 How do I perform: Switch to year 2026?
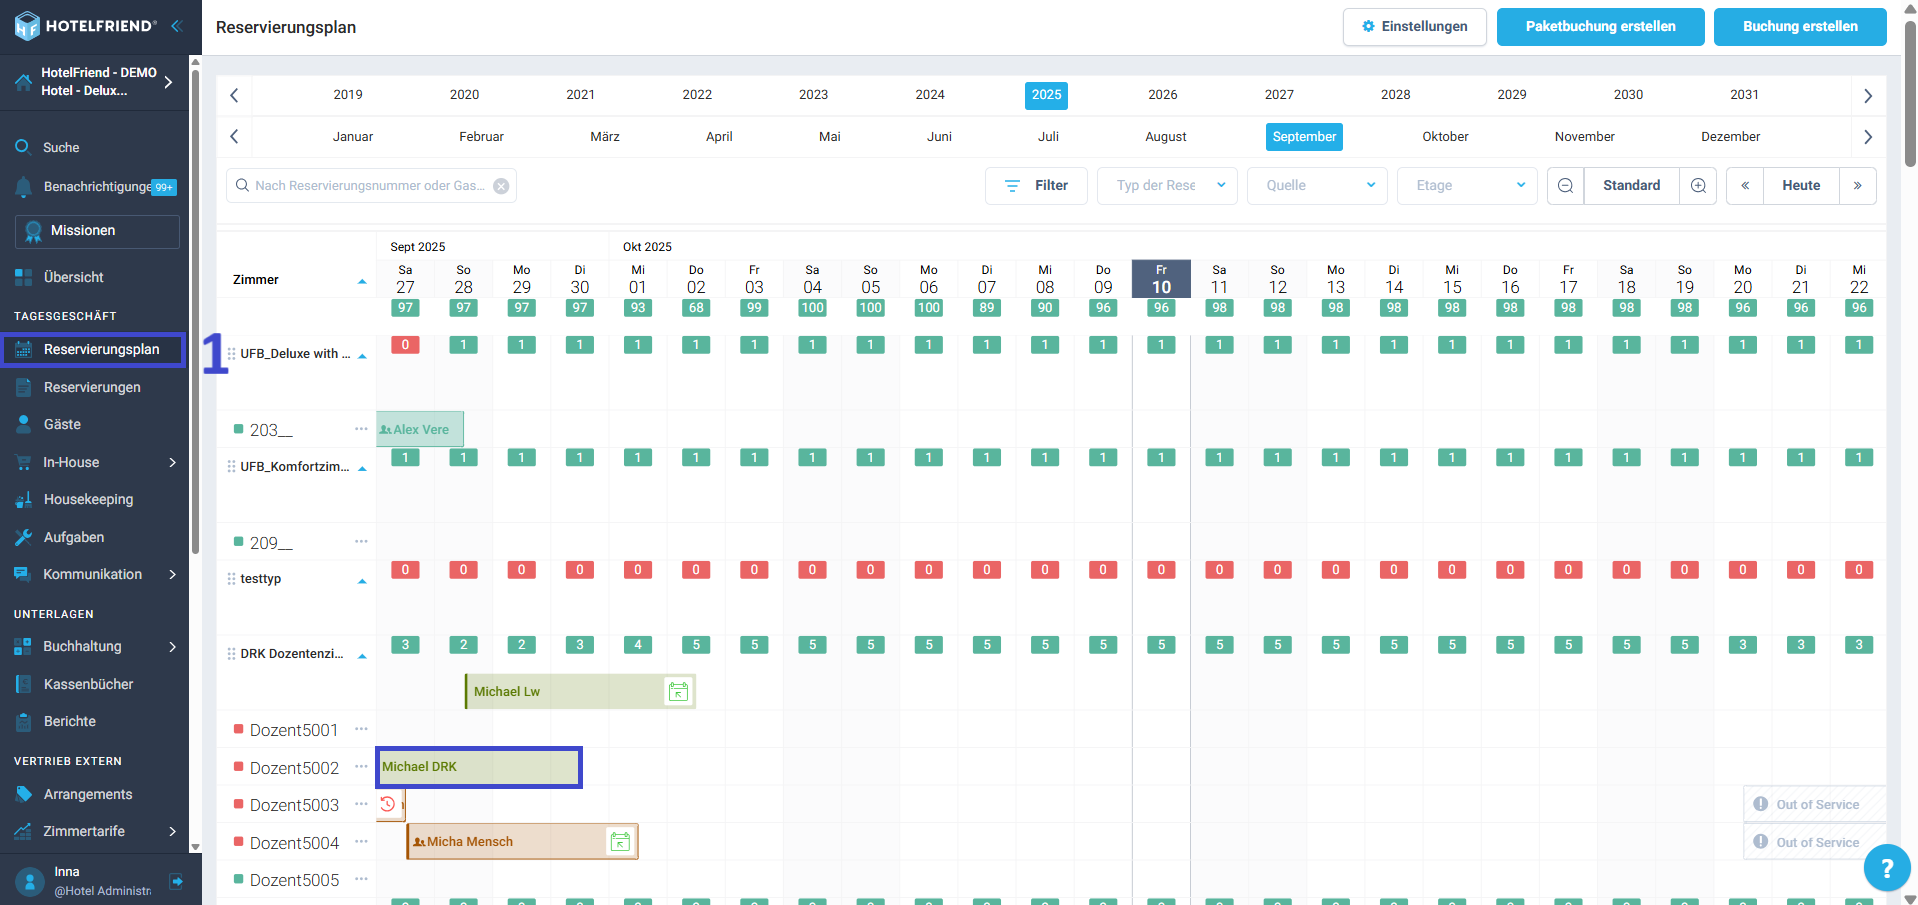tap(1162, 95)
